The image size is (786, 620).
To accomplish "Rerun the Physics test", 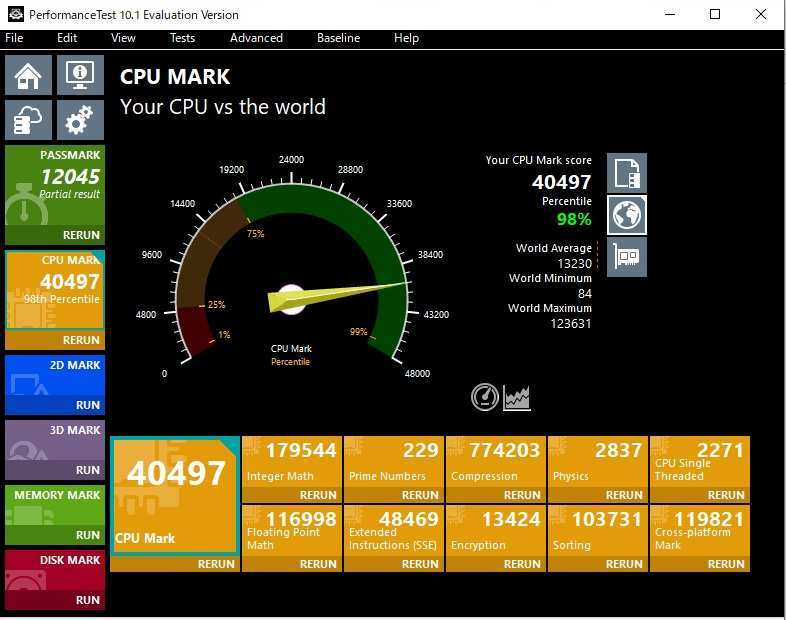I will click(x=624, y=495).
